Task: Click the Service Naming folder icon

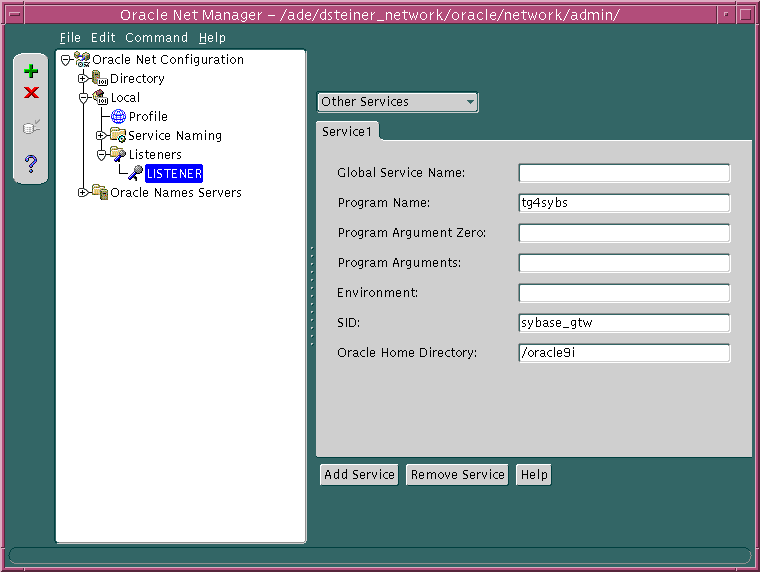Action: tap(117, 136)
